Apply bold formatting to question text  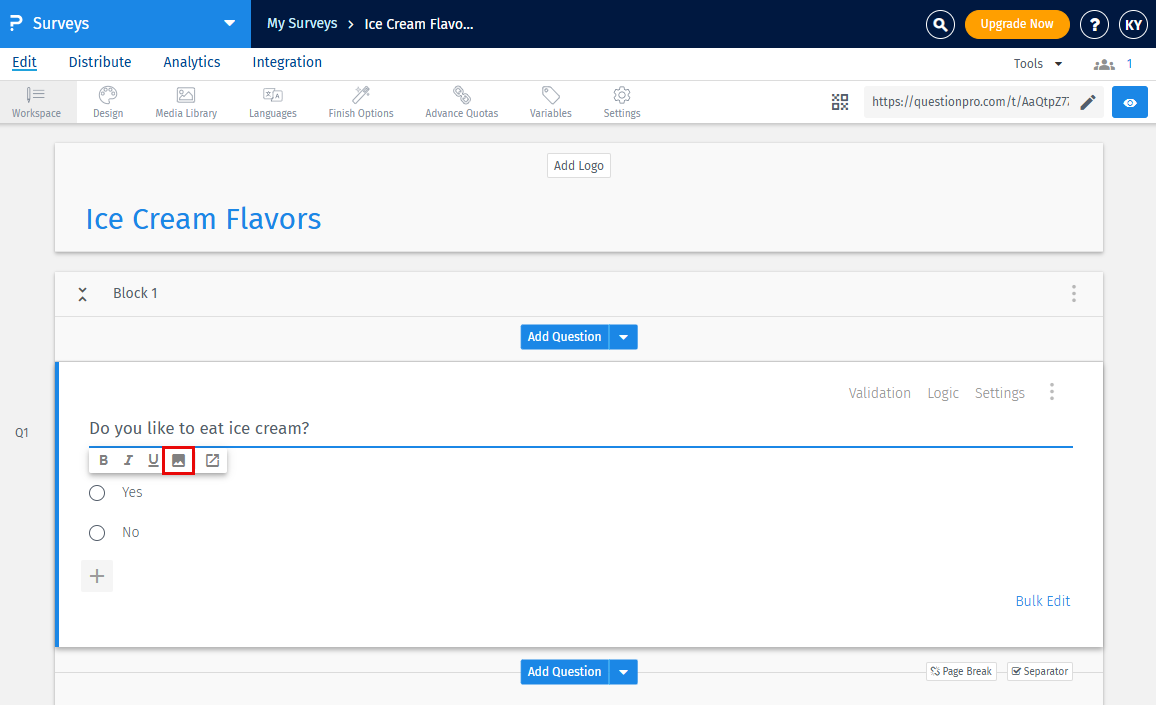103,461
